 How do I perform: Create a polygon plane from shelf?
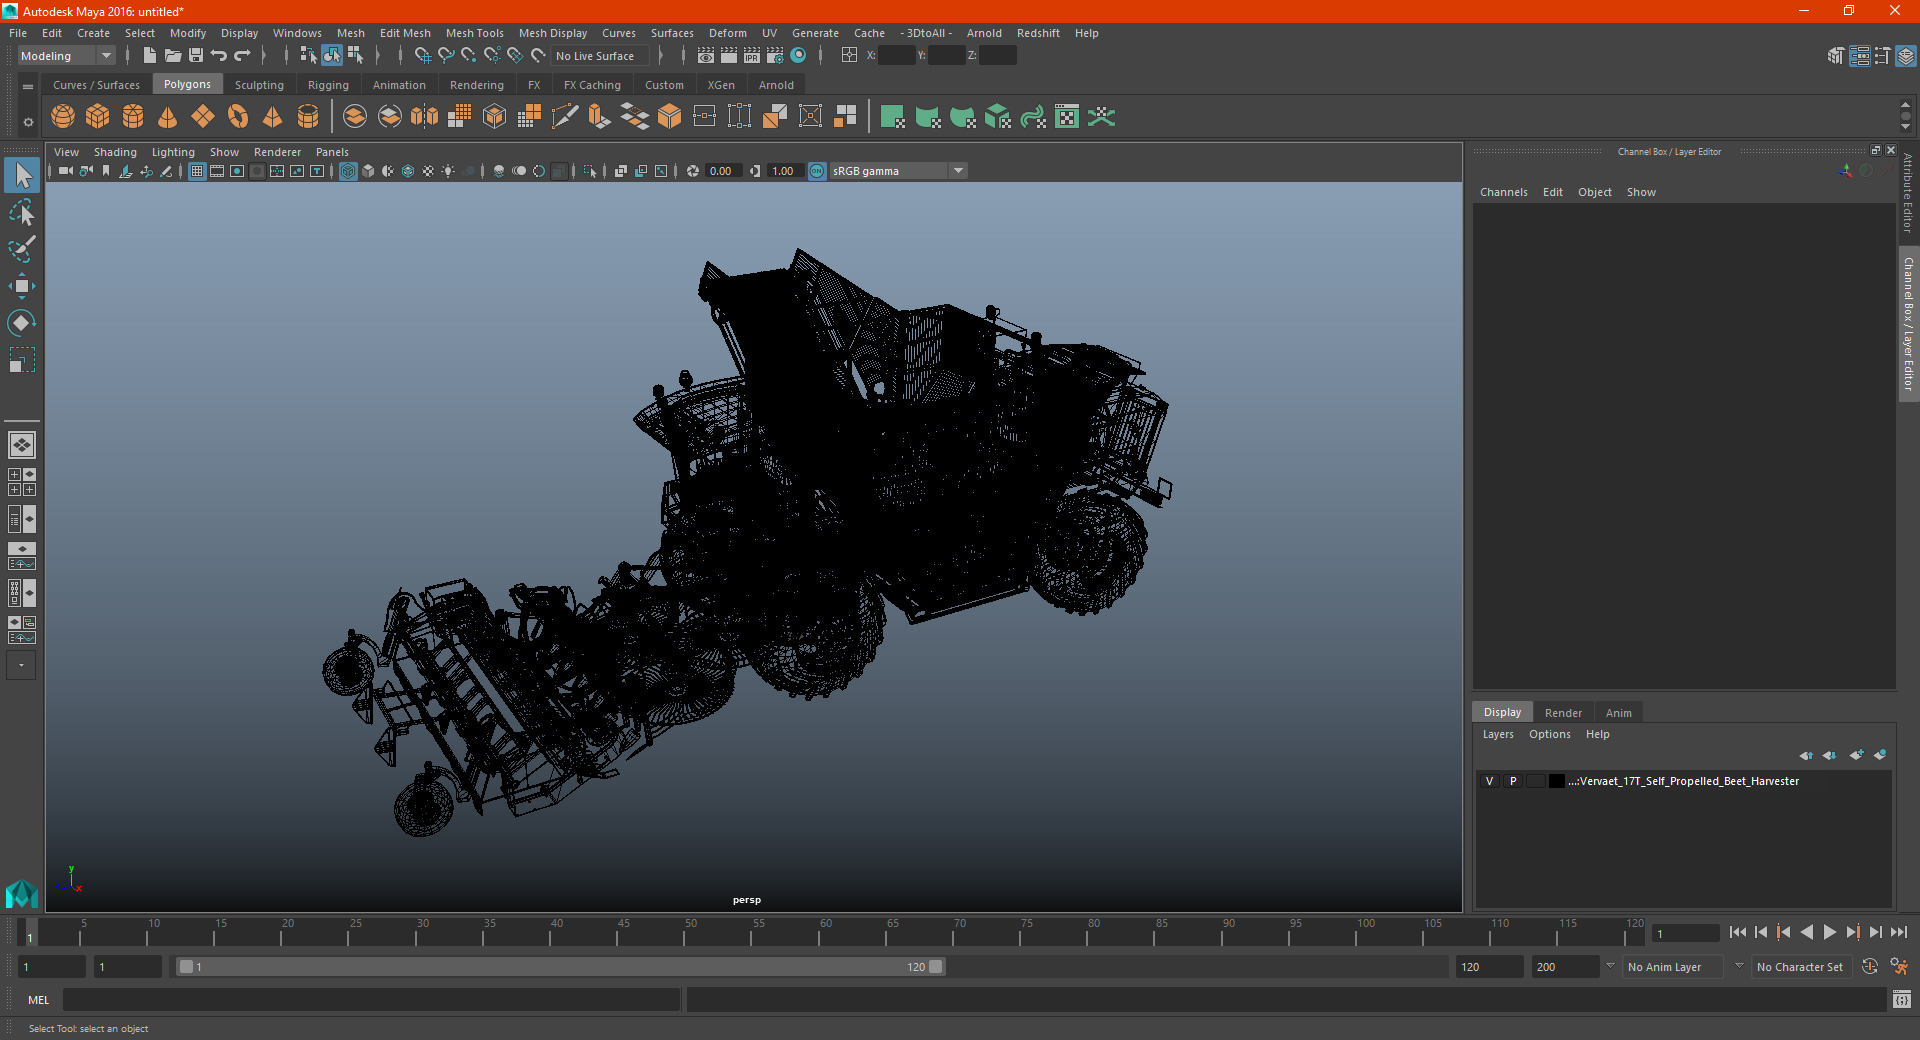[x=203, y=117]
